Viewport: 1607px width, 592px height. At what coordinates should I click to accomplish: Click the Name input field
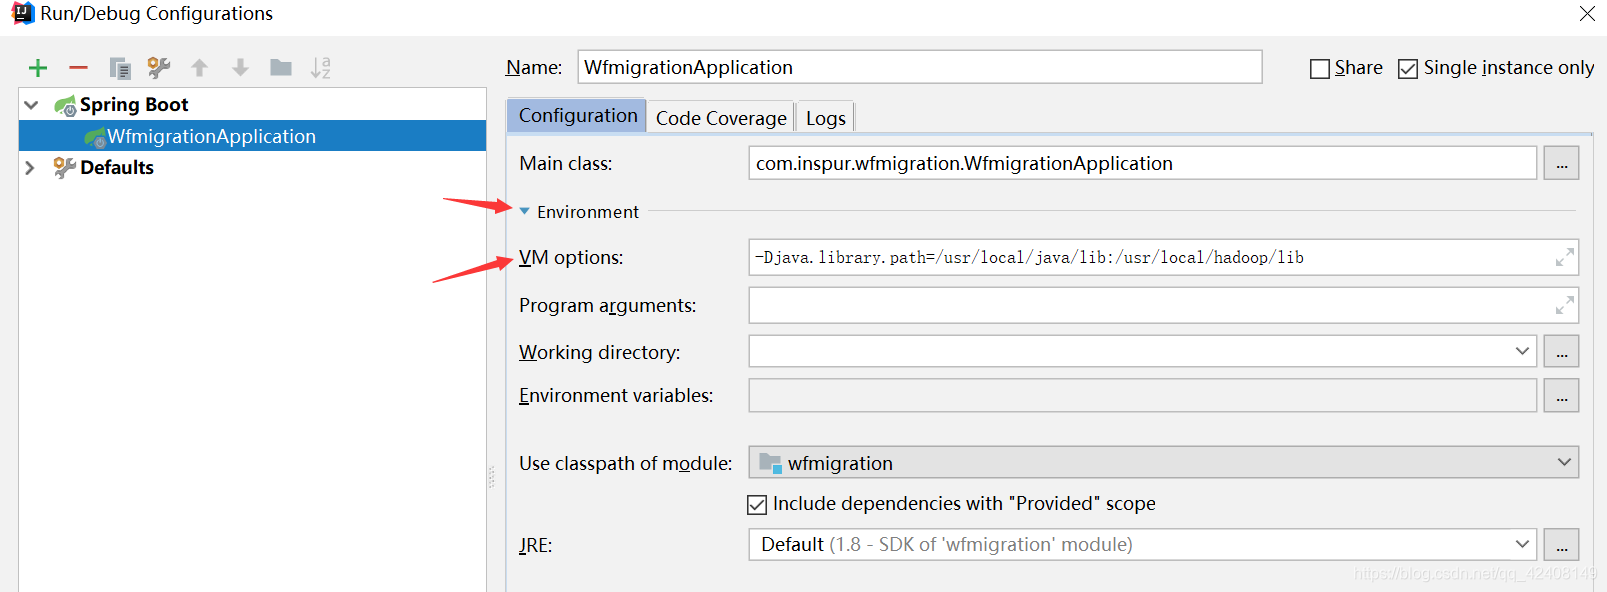click(x=920, y=67)
